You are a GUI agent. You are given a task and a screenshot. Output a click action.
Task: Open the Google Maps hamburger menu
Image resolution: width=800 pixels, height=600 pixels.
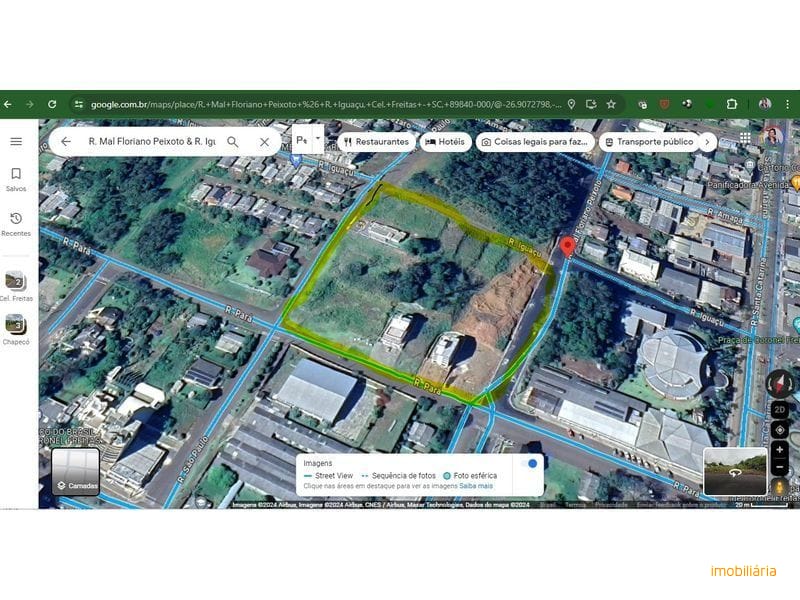pos(16,141)
